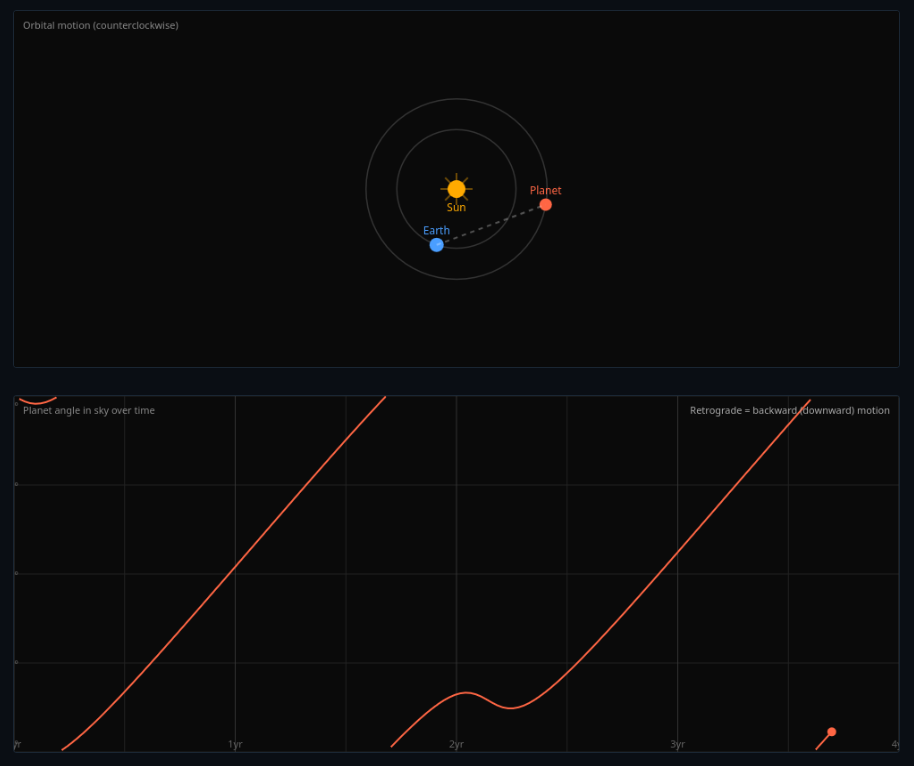Click the sun's bottom ray spoke
This screenshot has width=914, height=766.
pyautogui.click(x=457, y=201)
